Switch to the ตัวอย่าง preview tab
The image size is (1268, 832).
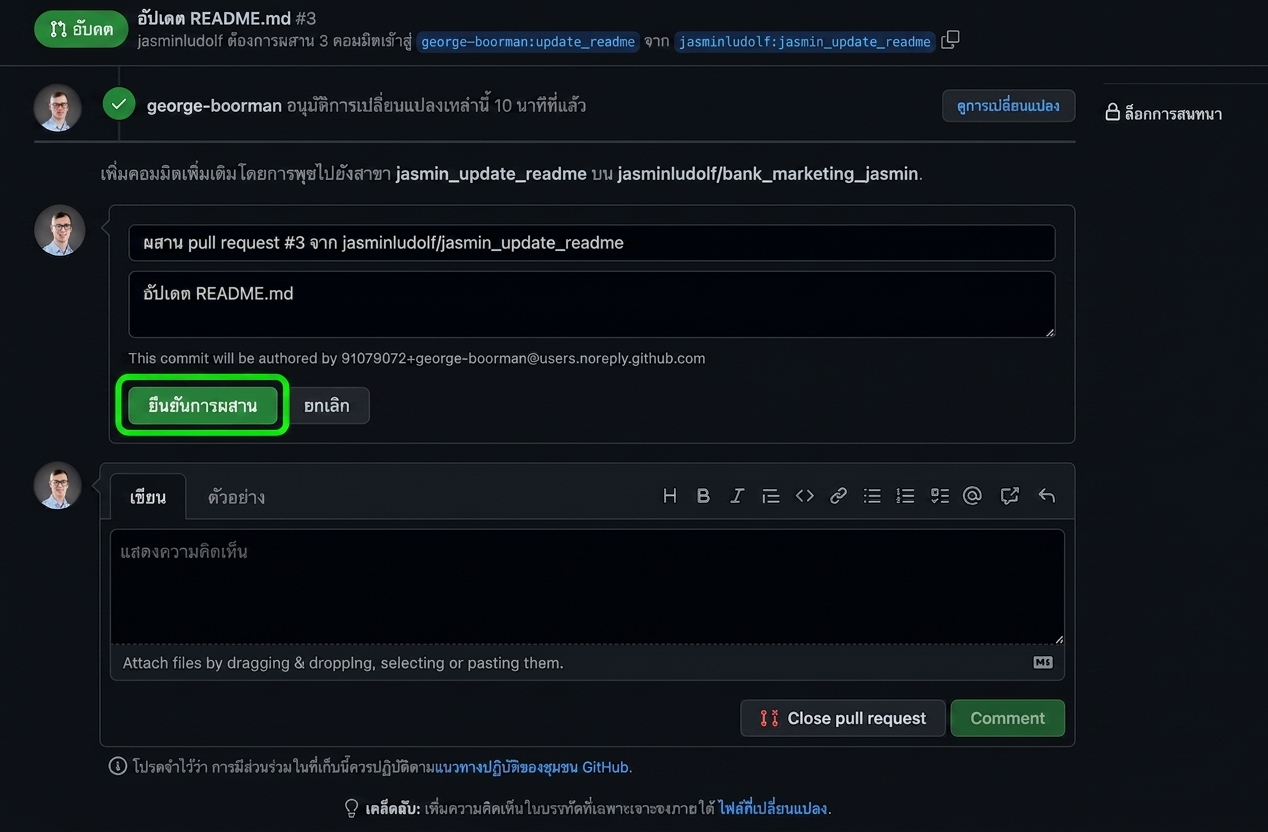pyautogui.click(x=236, y=496)
